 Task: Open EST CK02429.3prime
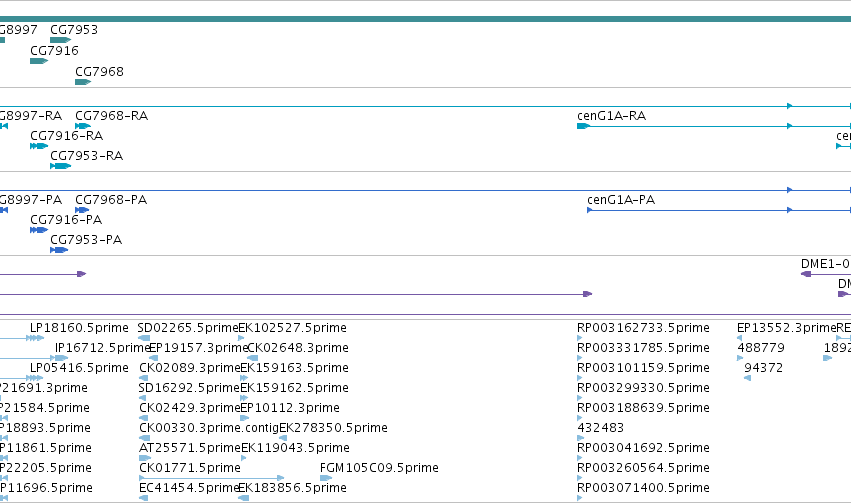click(189, 408)
